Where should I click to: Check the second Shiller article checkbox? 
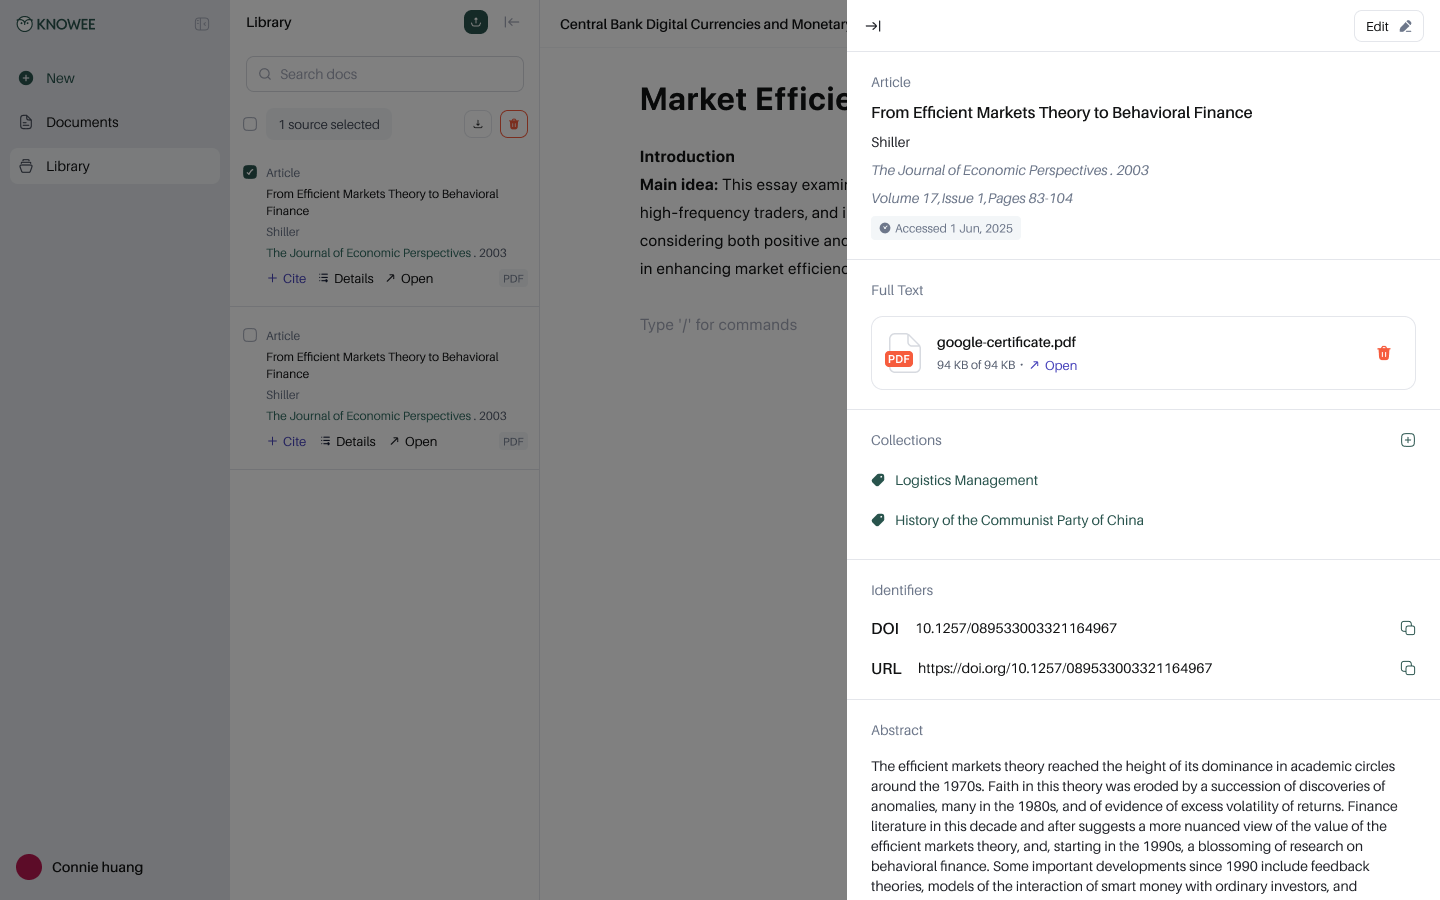250,335
